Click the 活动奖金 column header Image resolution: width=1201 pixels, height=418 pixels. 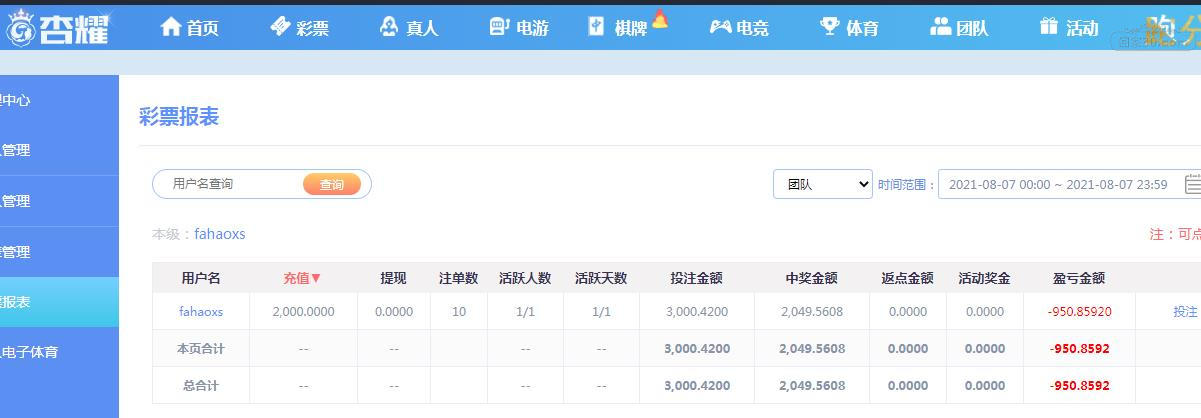(985, 278)
